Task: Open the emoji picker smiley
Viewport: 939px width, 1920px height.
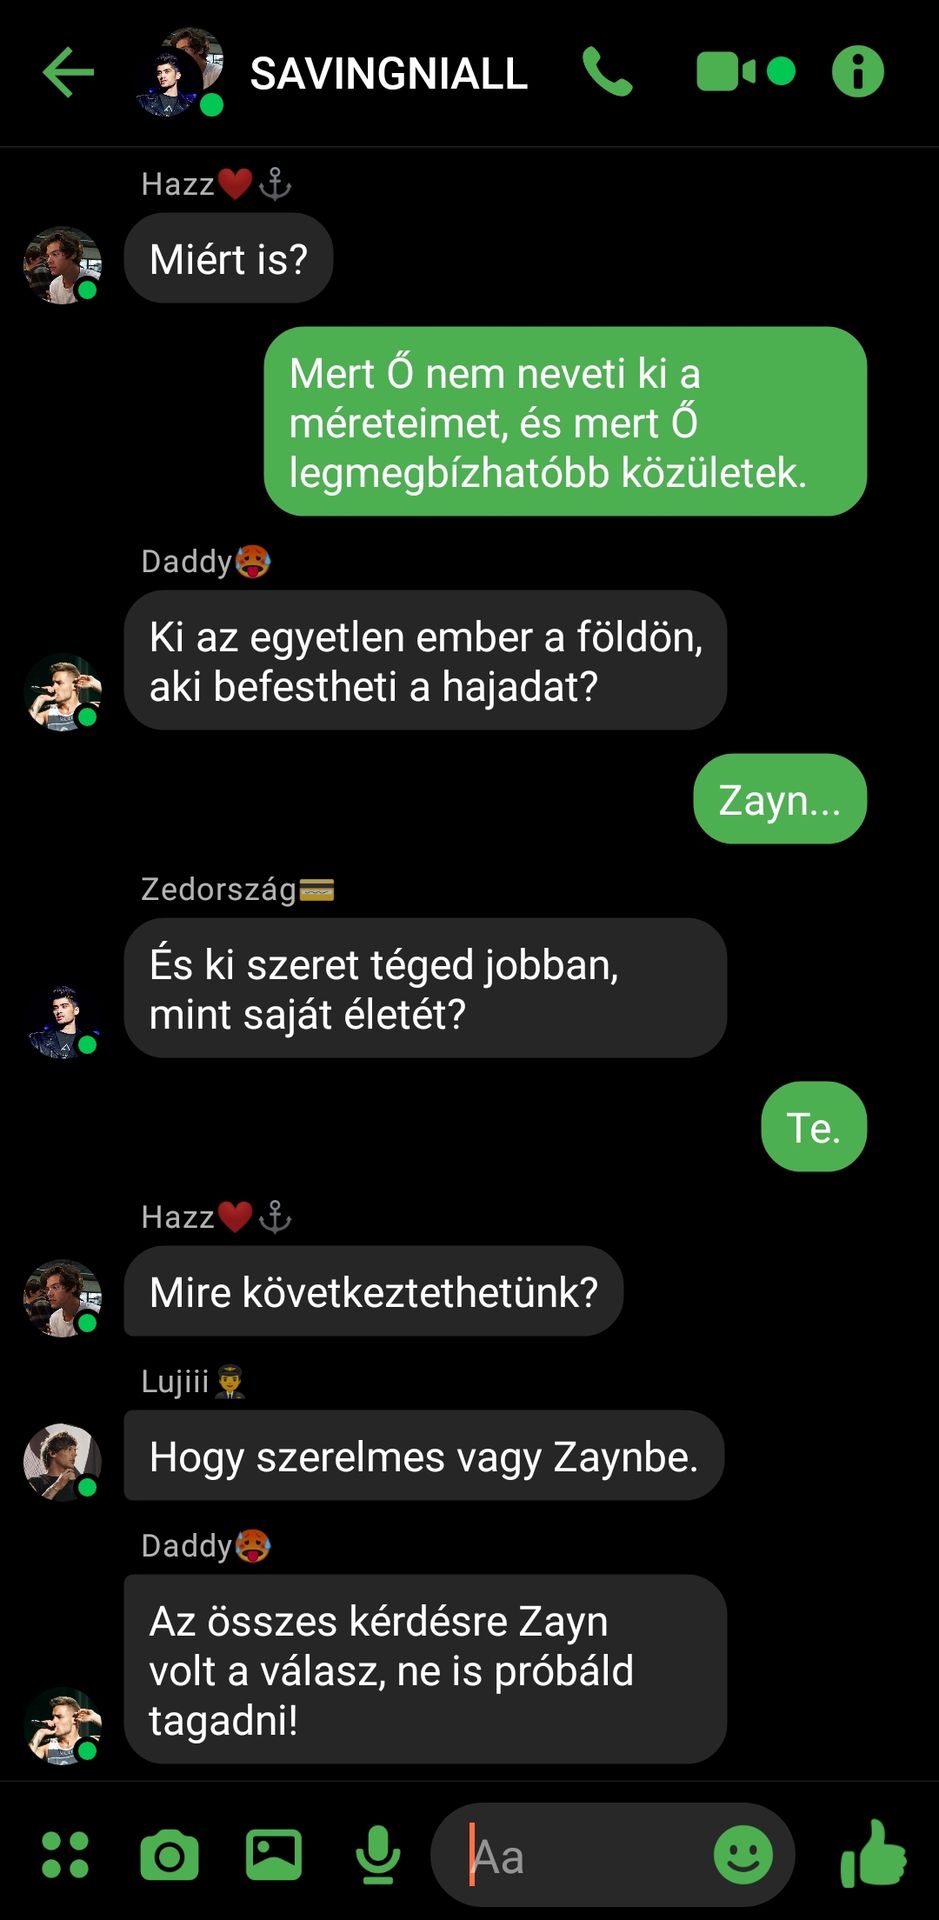Action: click(743, 1855)
